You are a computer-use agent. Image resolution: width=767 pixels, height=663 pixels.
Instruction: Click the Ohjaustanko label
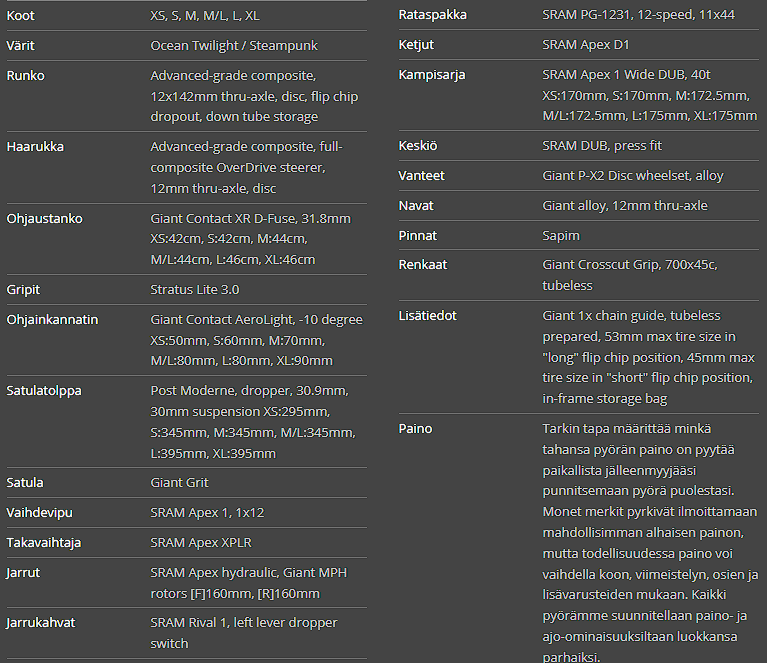coord(45,219)
